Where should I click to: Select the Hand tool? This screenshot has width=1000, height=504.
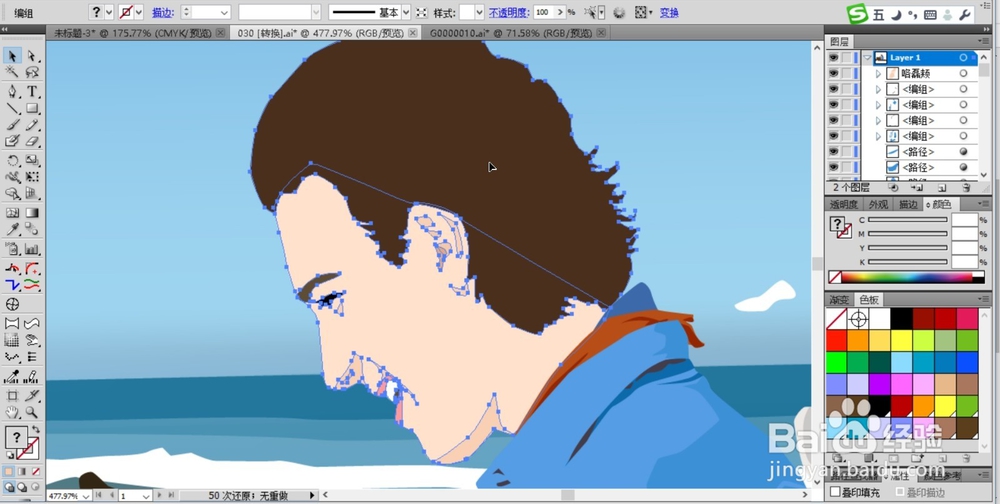pos(12,412)
